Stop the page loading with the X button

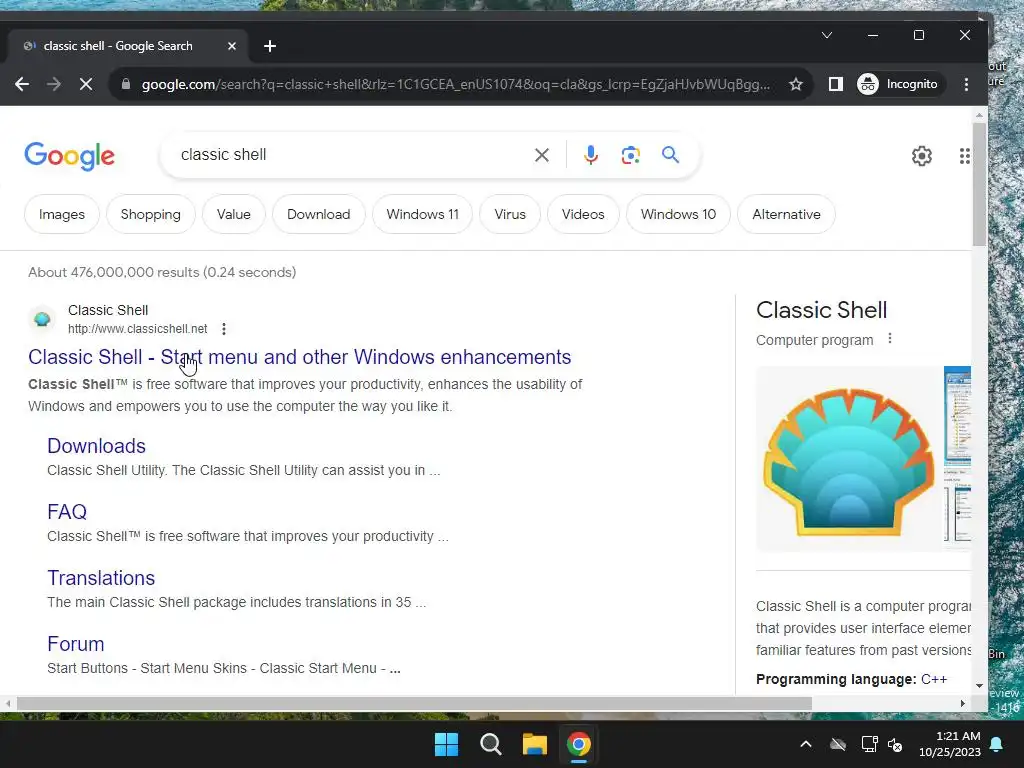(86, 84)
